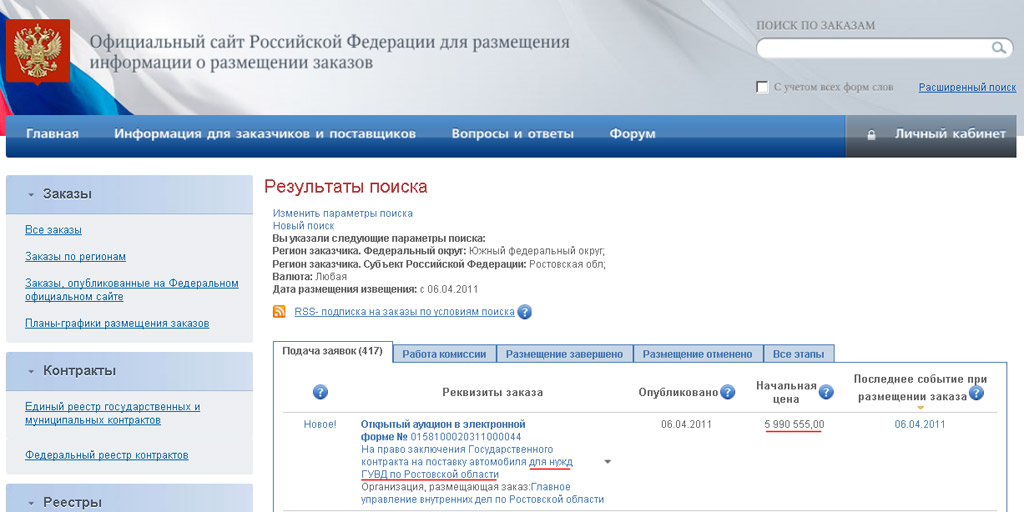This screenshot has height=512, width=1024.
Task: Click the site title header text
Action: tap(330, 52)
